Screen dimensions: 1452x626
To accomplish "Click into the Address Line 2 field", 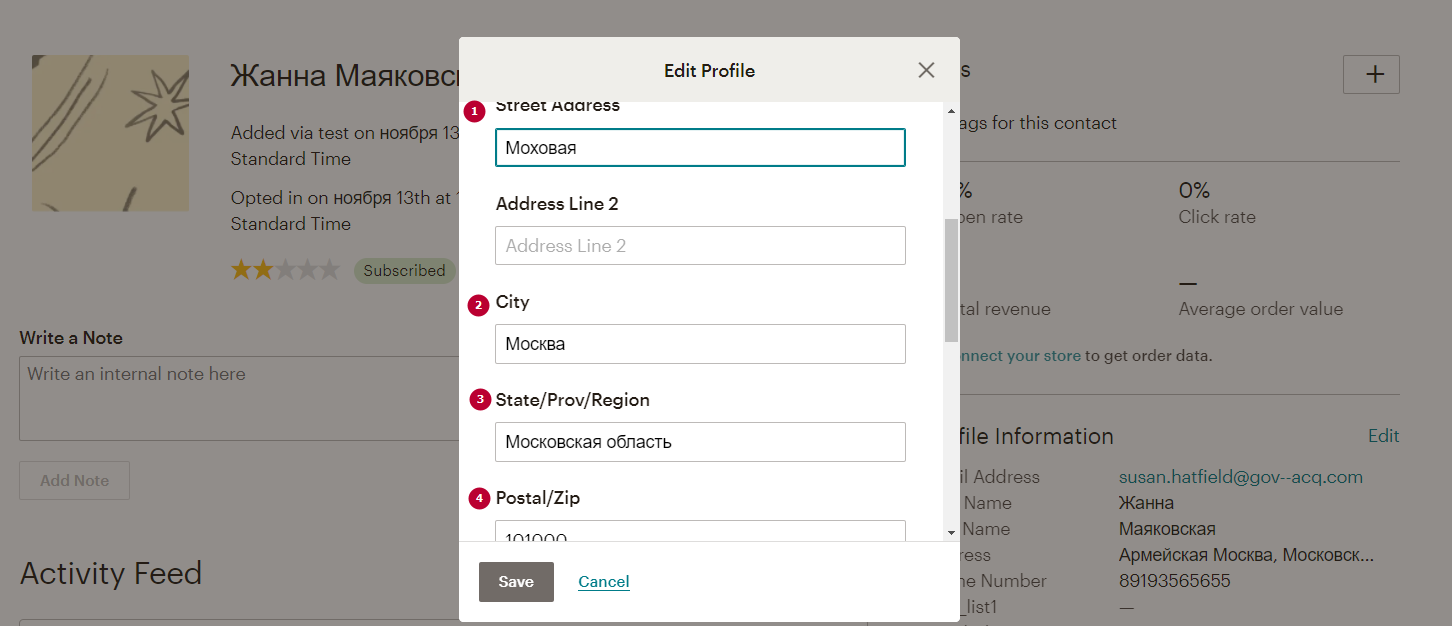I will 700,245.
